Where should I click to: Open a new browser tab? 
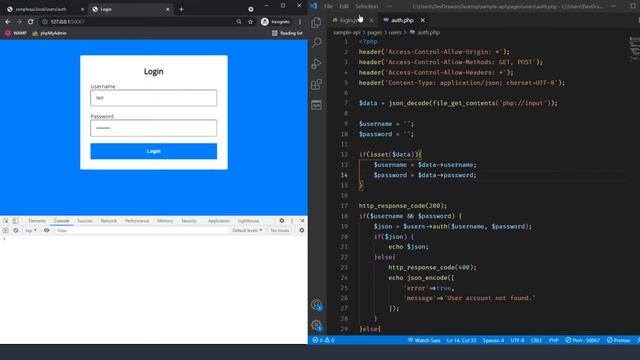pos(181,9)
